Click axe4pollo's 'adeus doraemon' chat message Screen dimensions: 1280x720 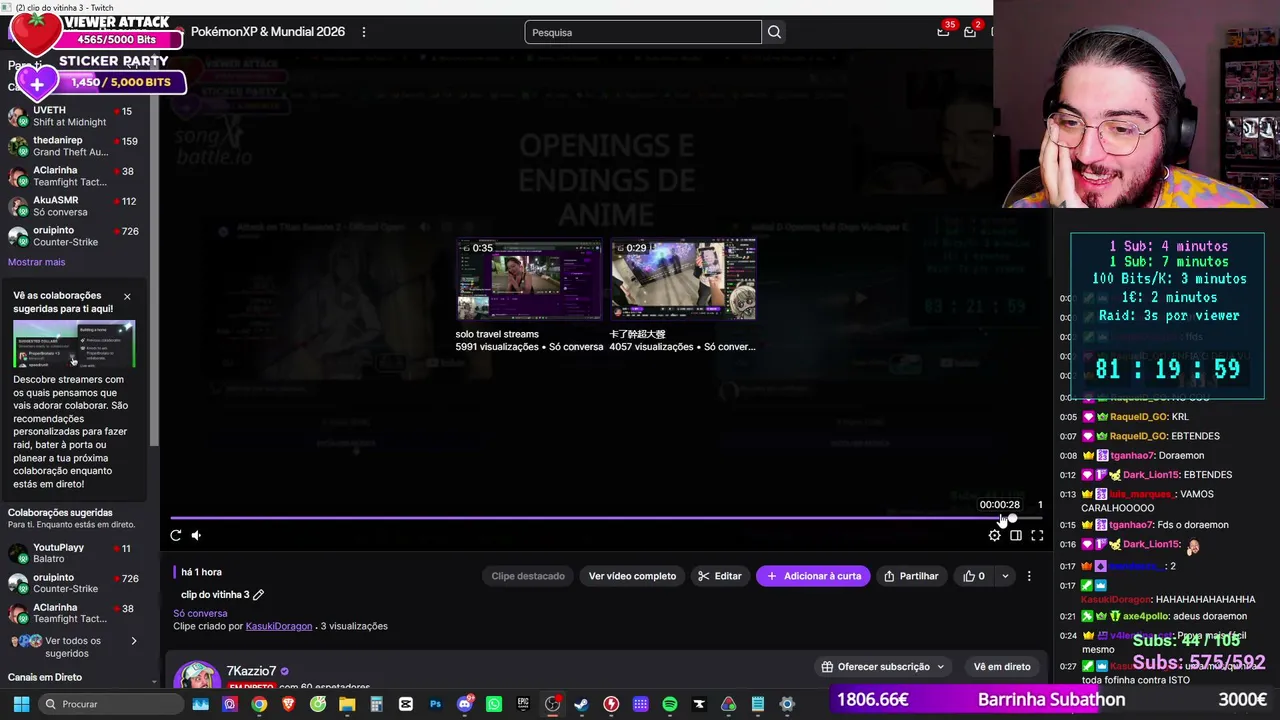coord(1153,617)
